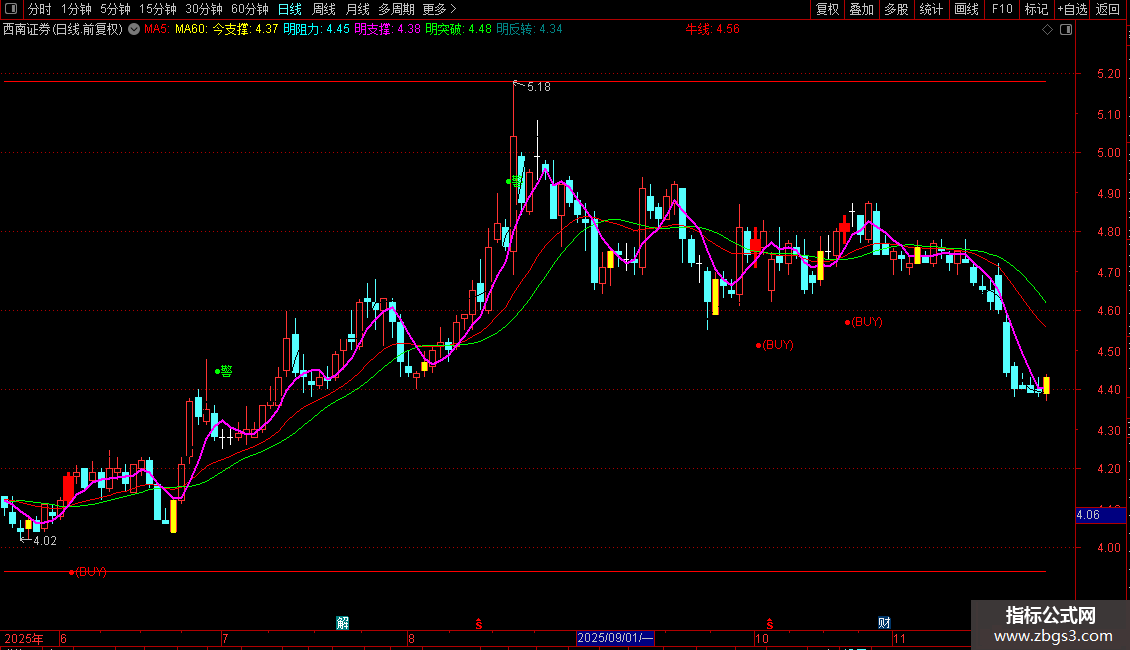This screenshot has height=650, width=1130.
Task: Open the 多股 multi-stock view
Action: click(896, 9)
